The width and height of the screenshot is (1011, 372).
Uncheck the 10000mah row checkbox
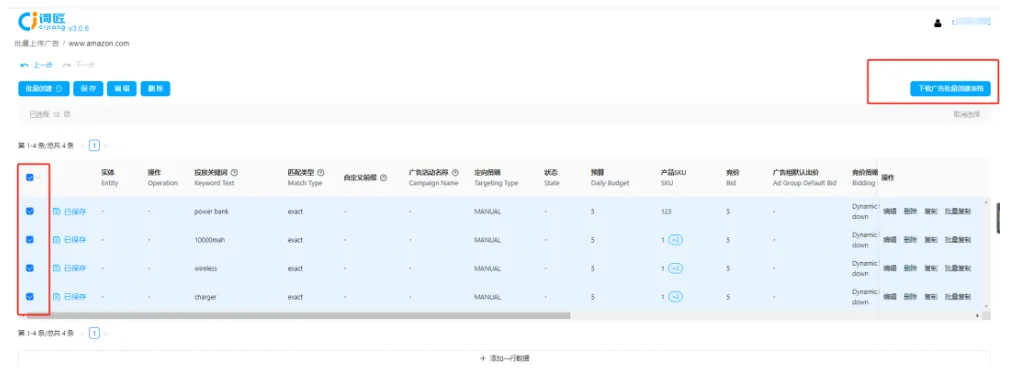(30, 240)
